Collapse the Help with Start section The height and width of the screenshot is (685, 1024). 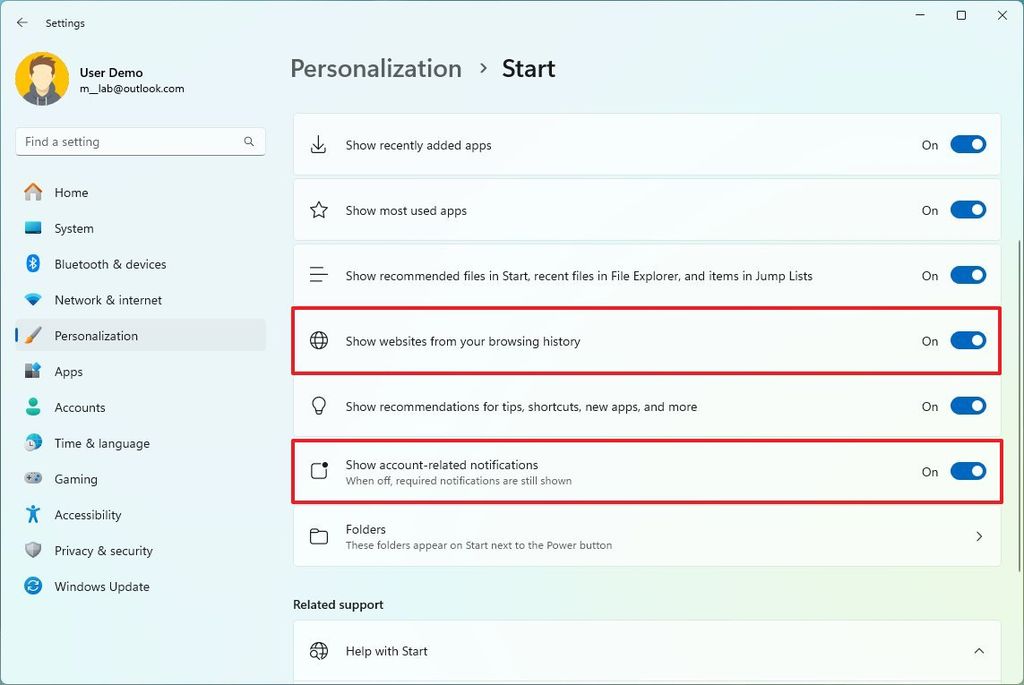coord(978,650)
